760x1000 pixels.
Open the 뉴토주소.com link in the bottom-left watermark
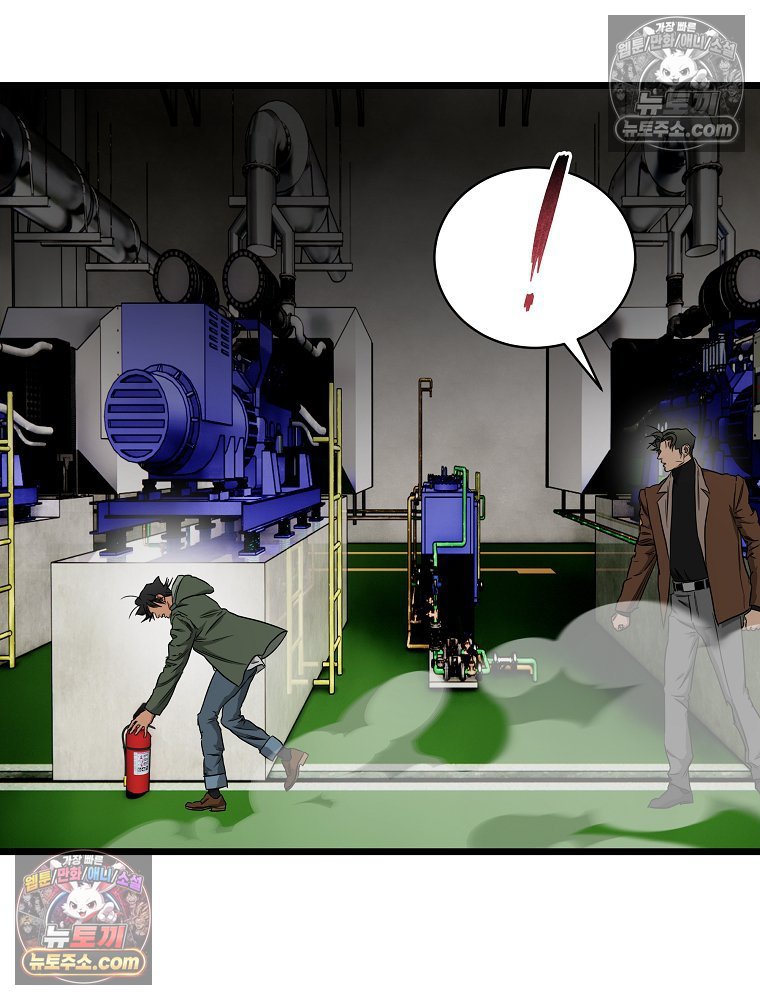click(84, 962)
